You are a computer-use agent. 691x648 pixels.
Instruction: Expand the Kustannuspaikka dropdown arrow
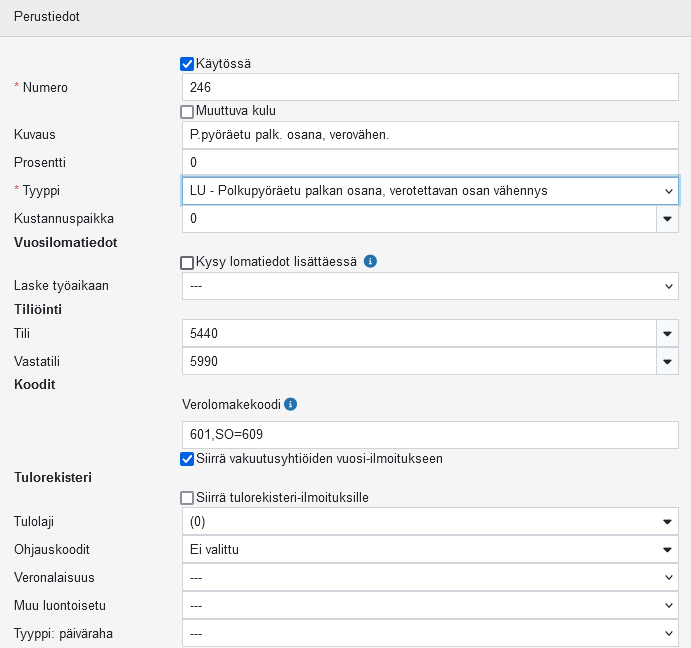point(667,218)
